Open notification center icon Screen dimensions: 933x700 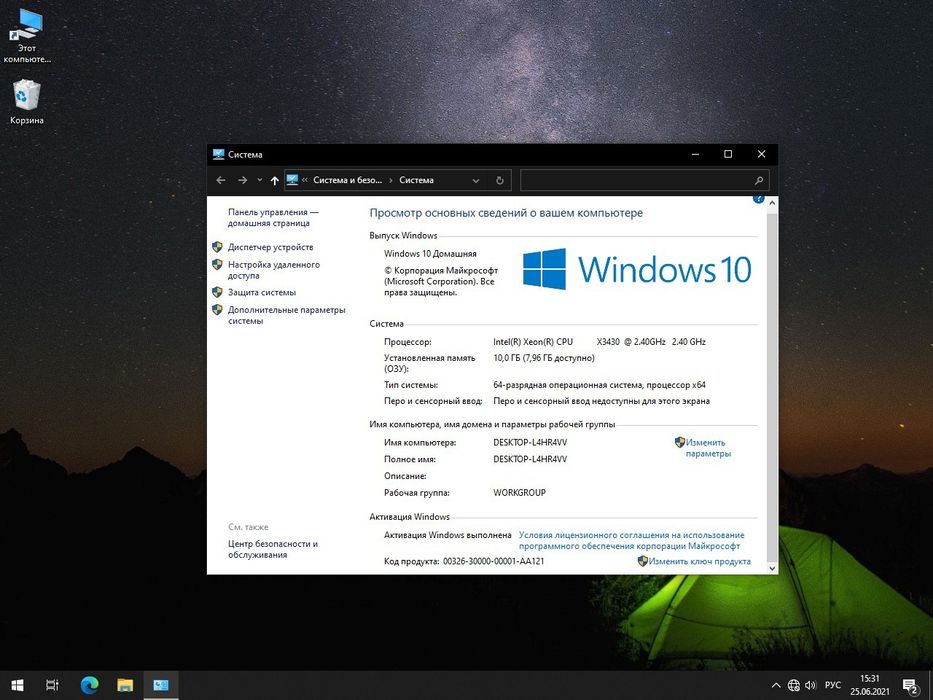coord(910,686)
